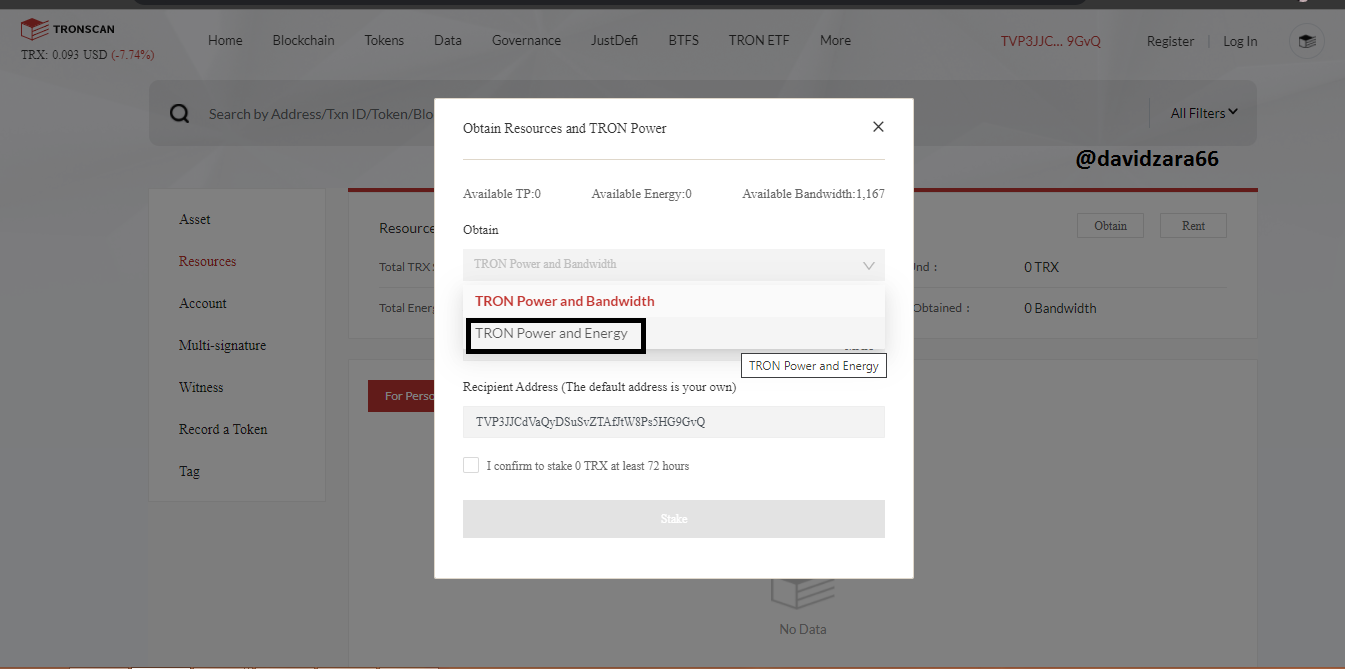Click the 0 TRX value

coord(1041,267)
